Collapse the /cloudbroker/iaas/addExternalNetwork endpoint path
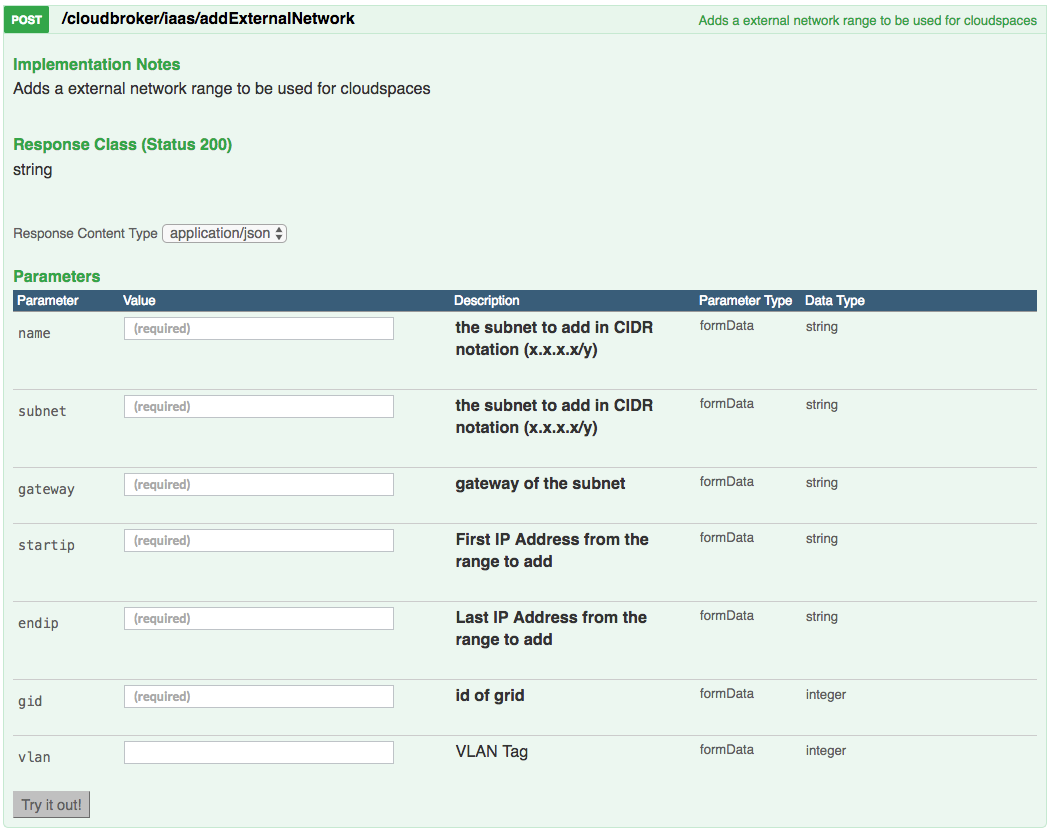The width and height of the screenshot is (1053, 836). click(208, 19)
